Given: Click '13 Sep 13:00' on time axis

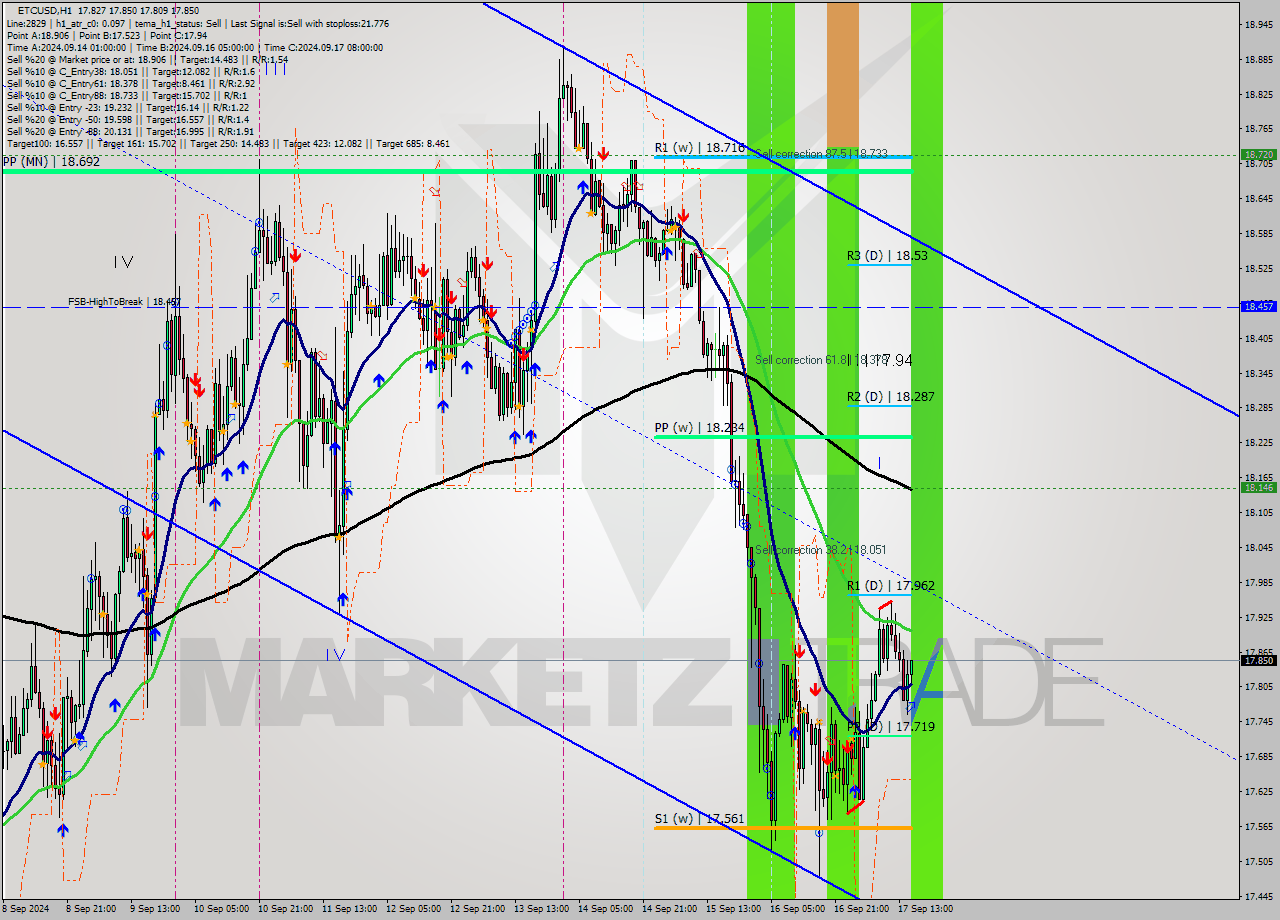Looking at the screenshot, I should (541, 909).
